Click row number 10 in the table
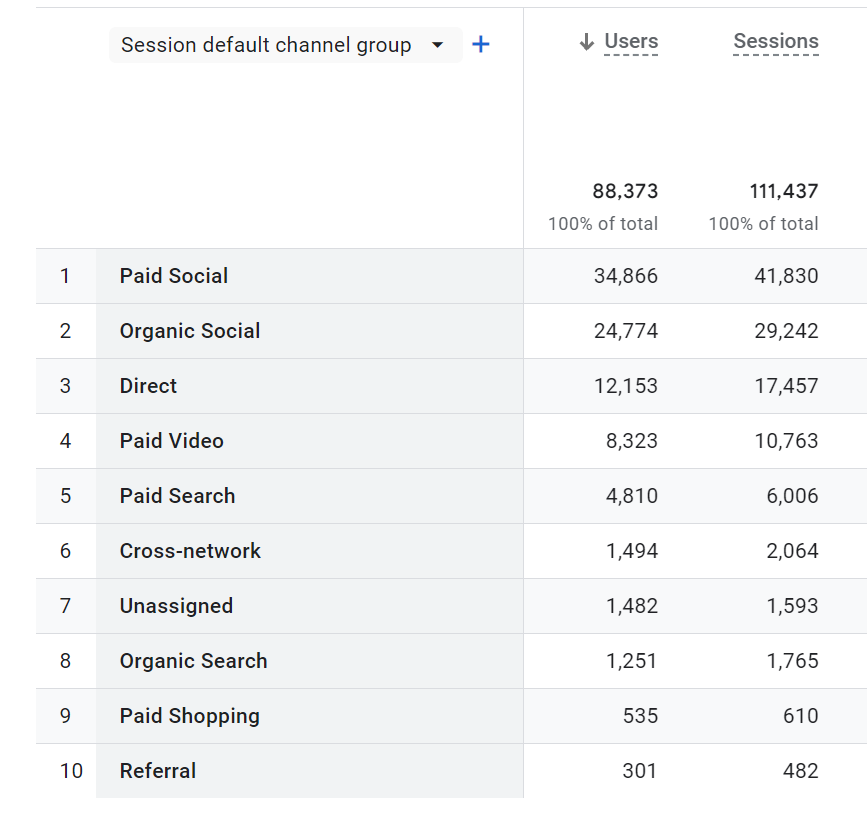 click(71, 771)
